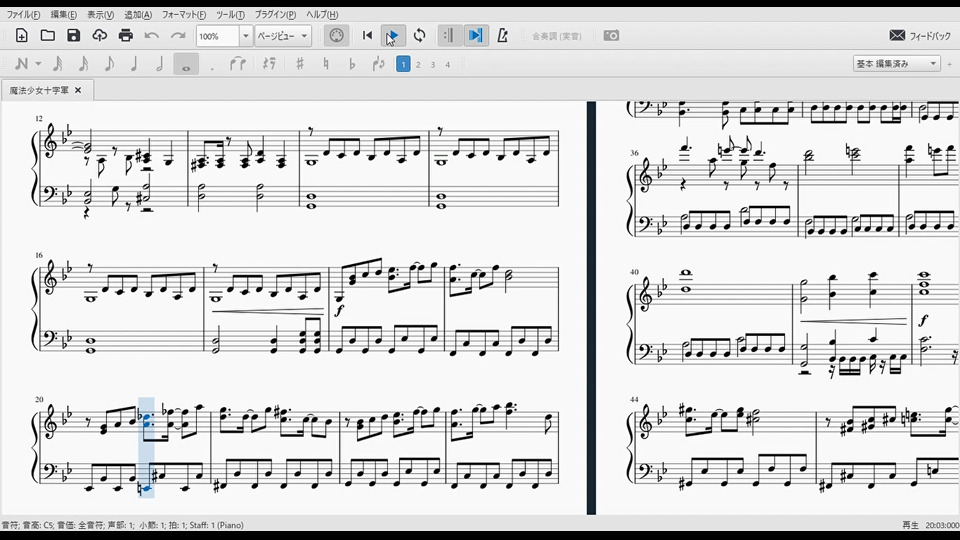
Task: Open the 編集 menu
Action: pos(64,15)
